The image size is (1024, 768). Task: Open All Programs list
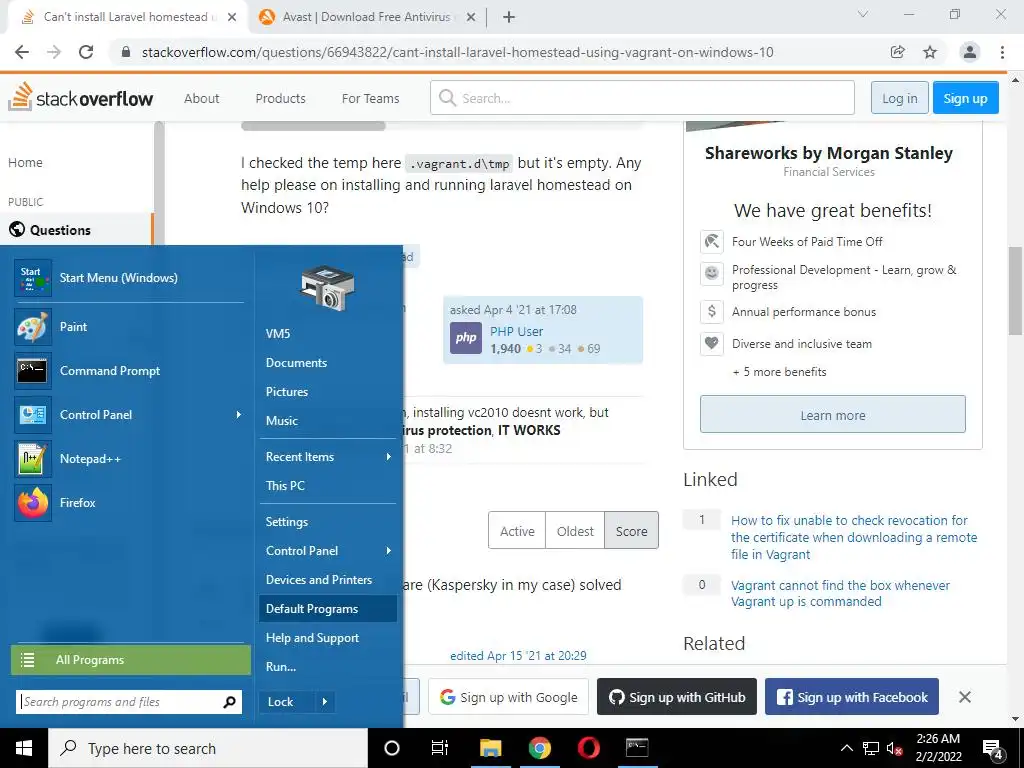(x=131, y=660)
